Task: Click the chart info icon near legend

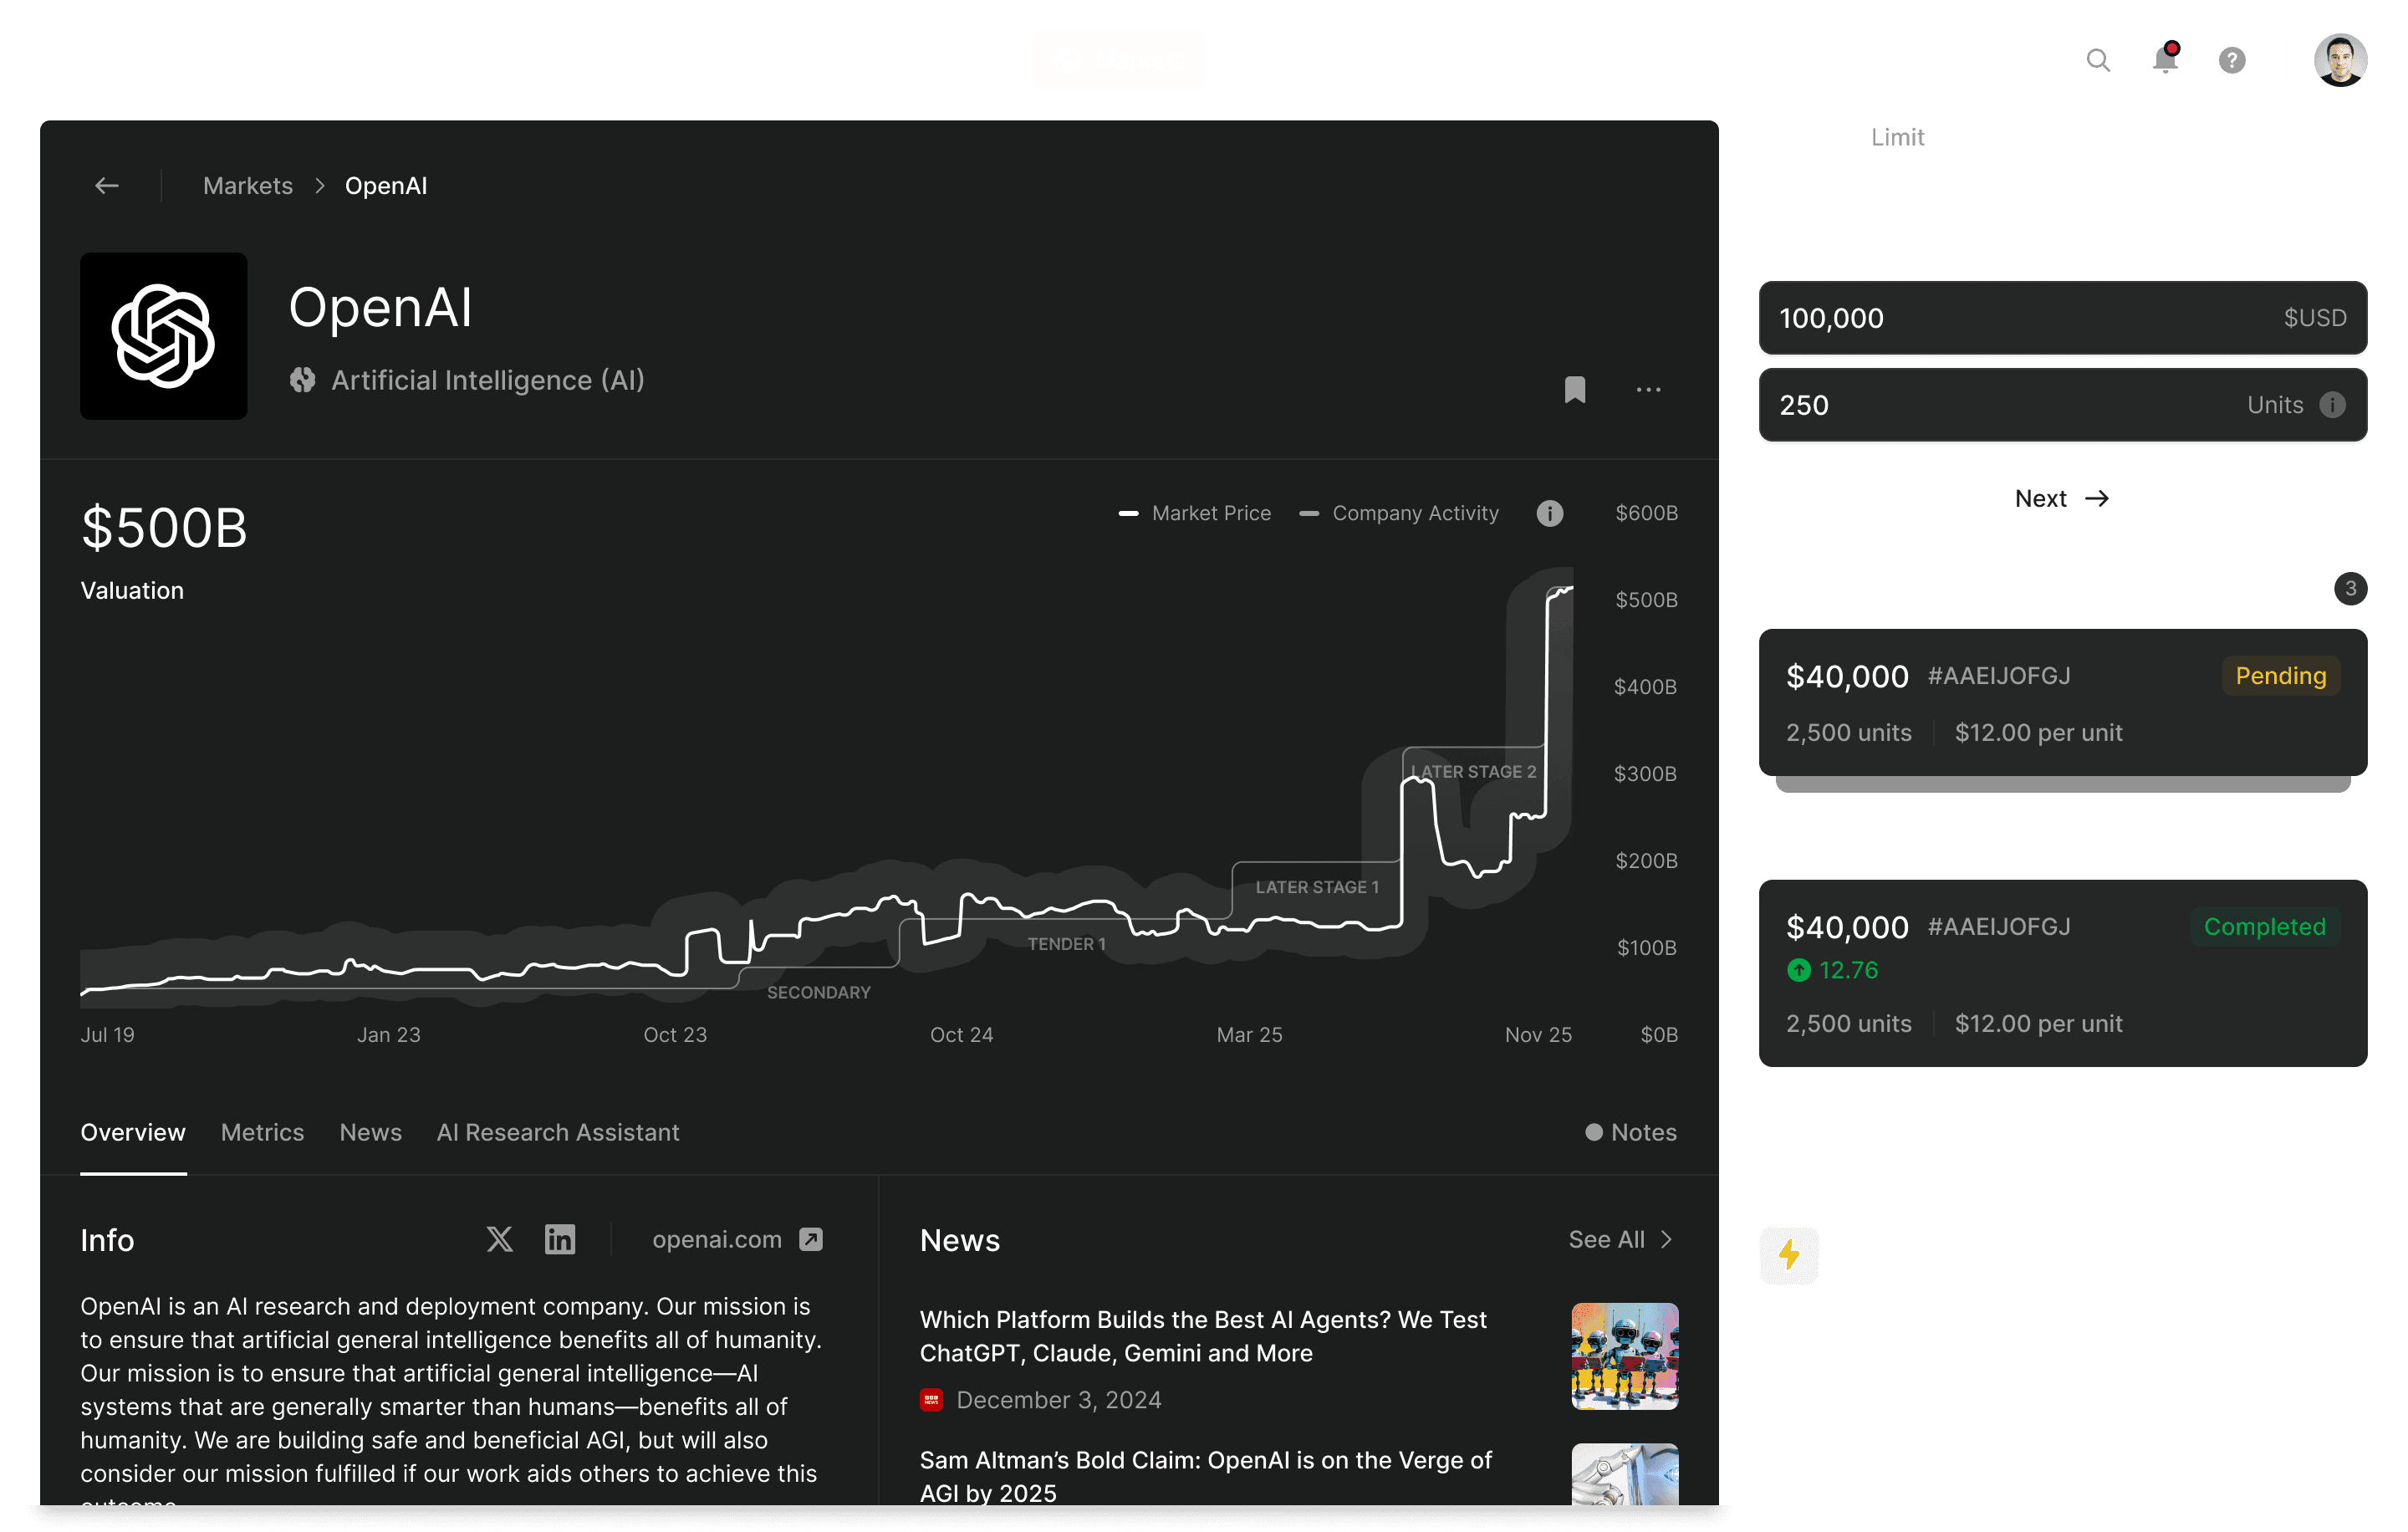Action: 1549,513
